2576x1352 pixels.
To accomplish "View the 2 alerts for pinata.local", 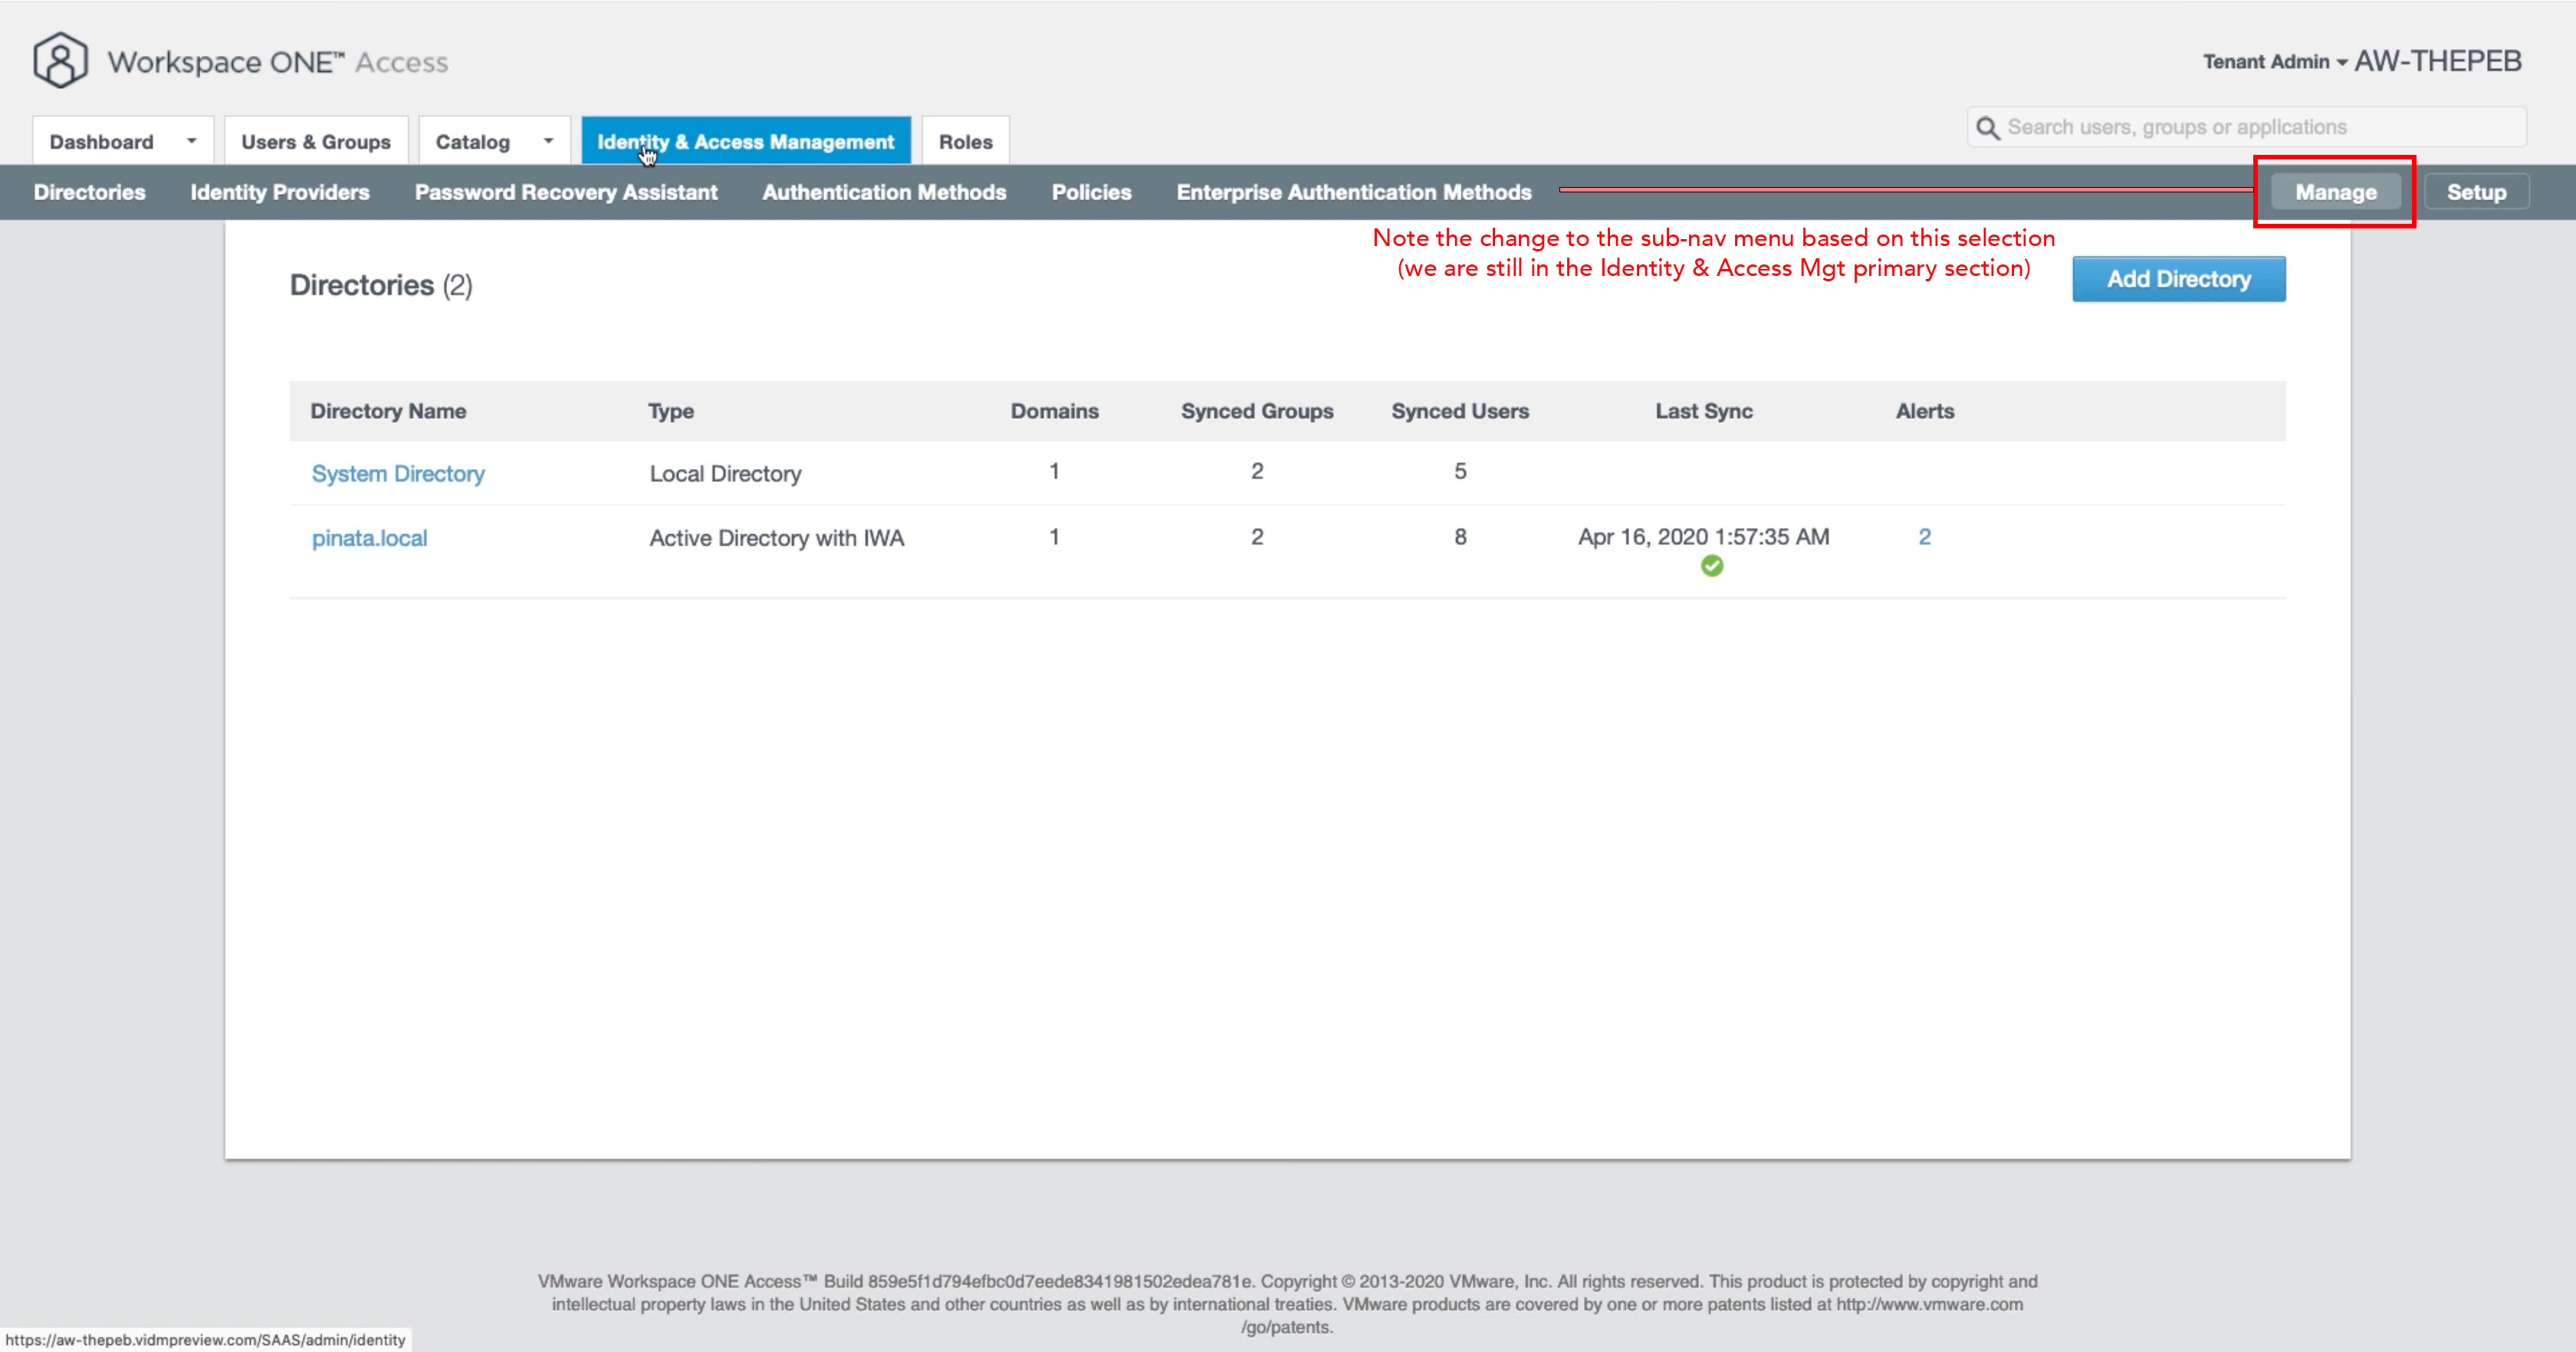I will (1924, 537).
